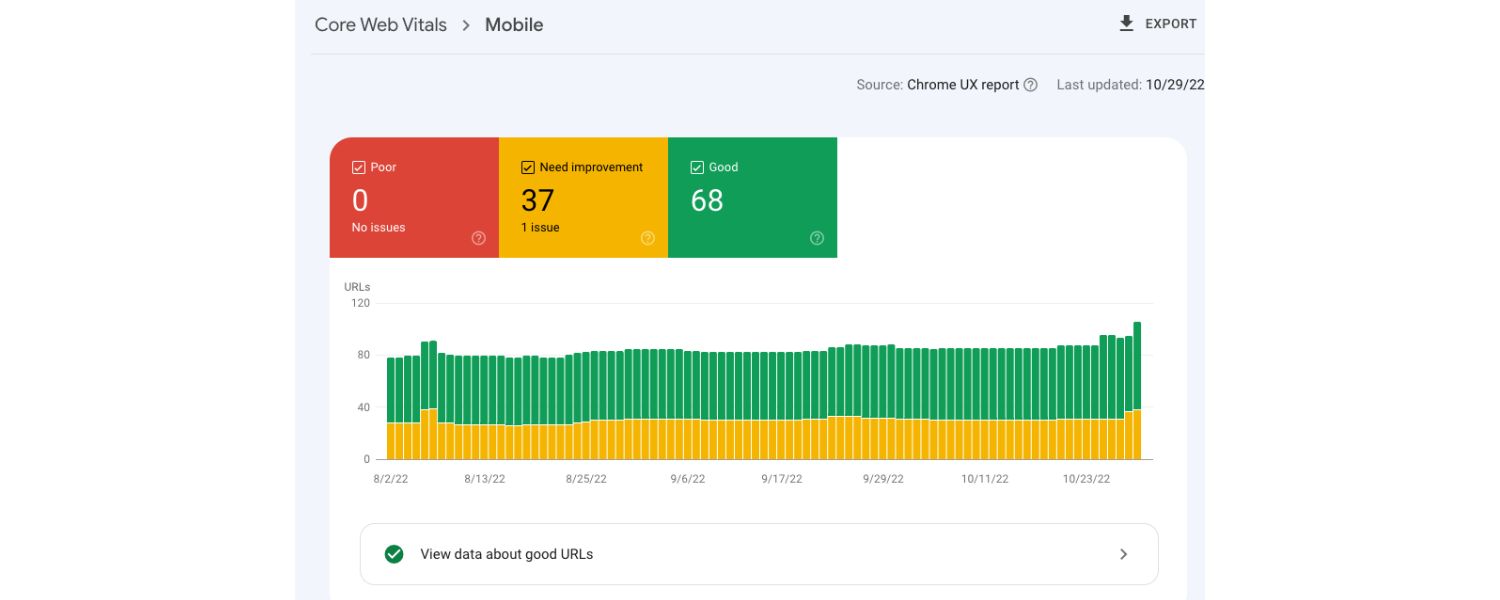
Task: Open the Chrome UX report info icon
Action: click(1031, 85)
